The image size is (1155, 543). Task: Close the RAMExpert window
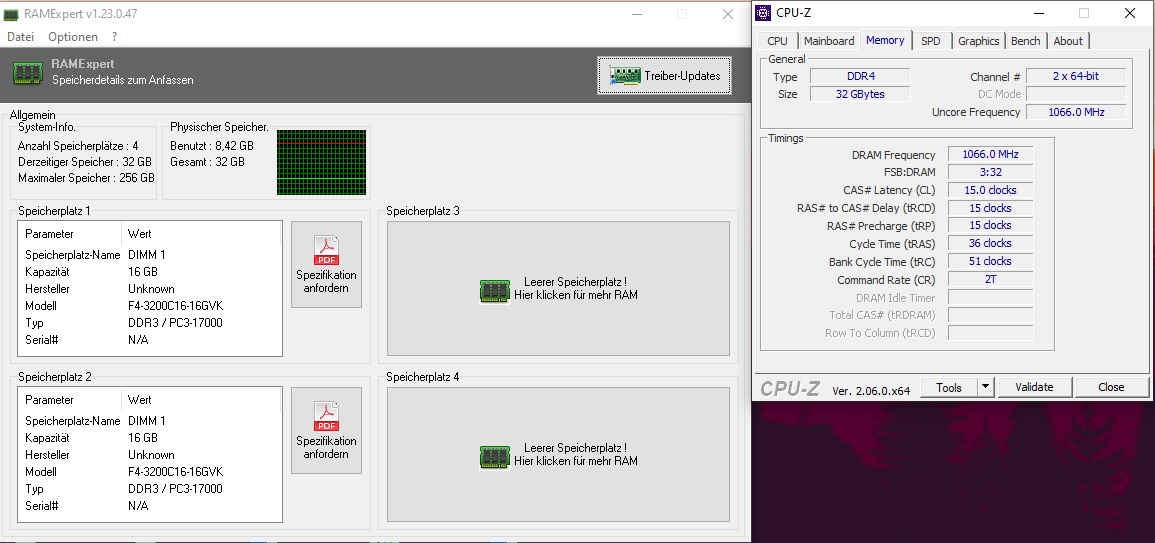pyautogui.click(x=728, y=14)
